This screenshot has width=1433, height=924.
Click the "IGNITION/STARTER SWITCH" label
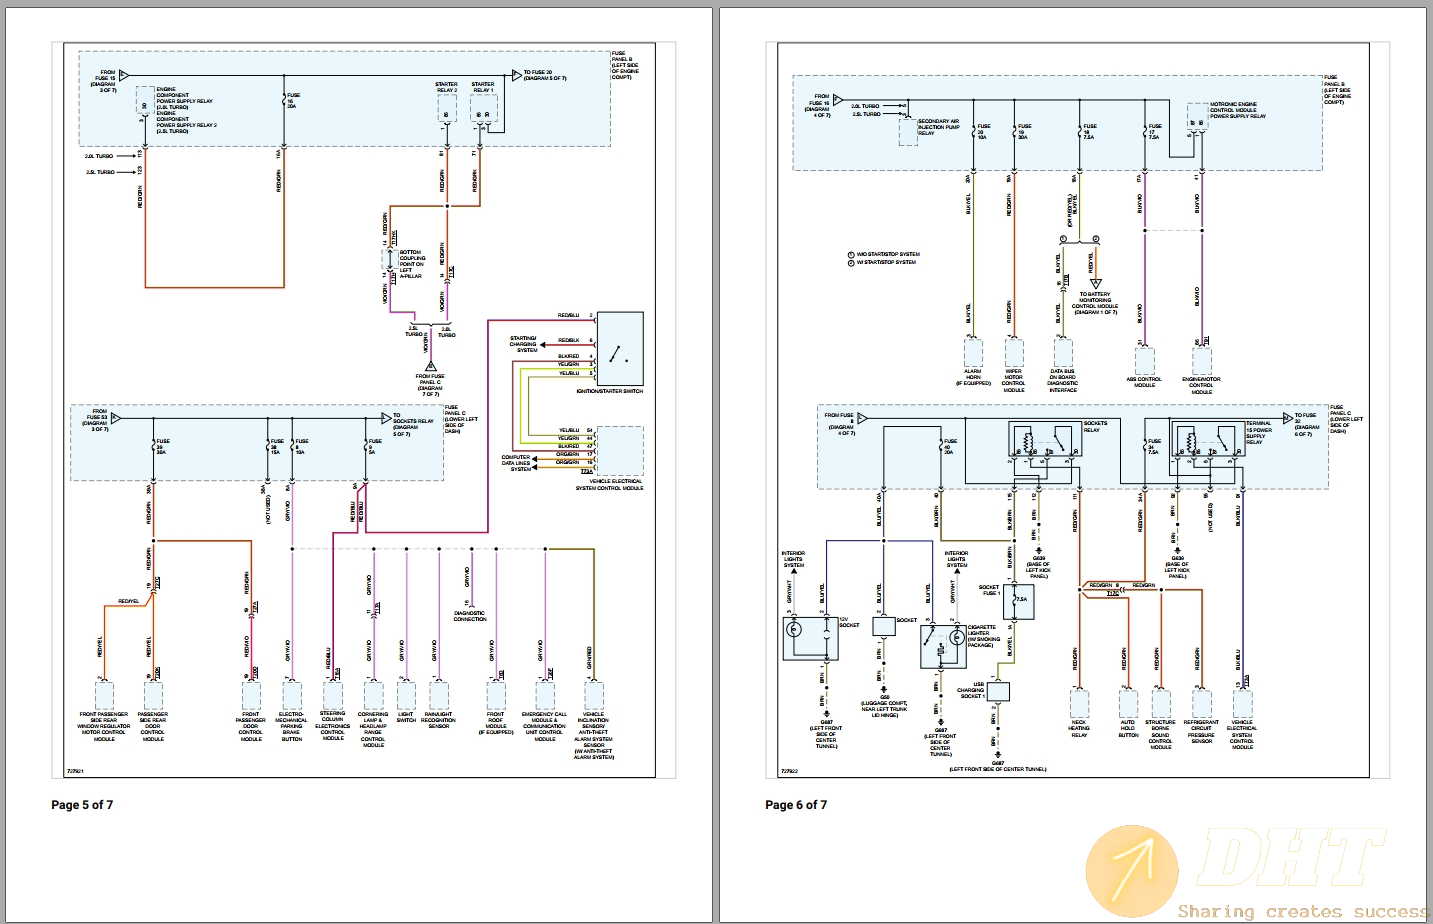pos(609,391)
